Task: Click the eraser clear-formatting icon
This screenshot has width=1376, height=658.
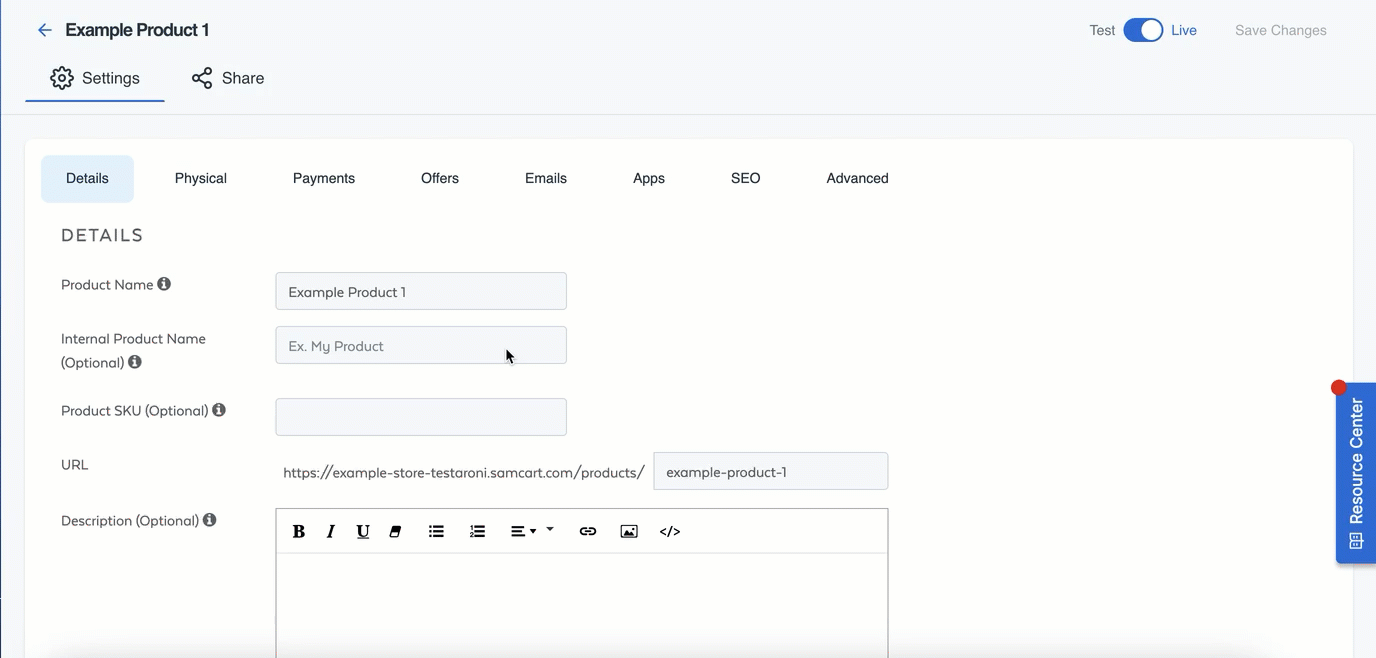Action: tap(395, 531)
